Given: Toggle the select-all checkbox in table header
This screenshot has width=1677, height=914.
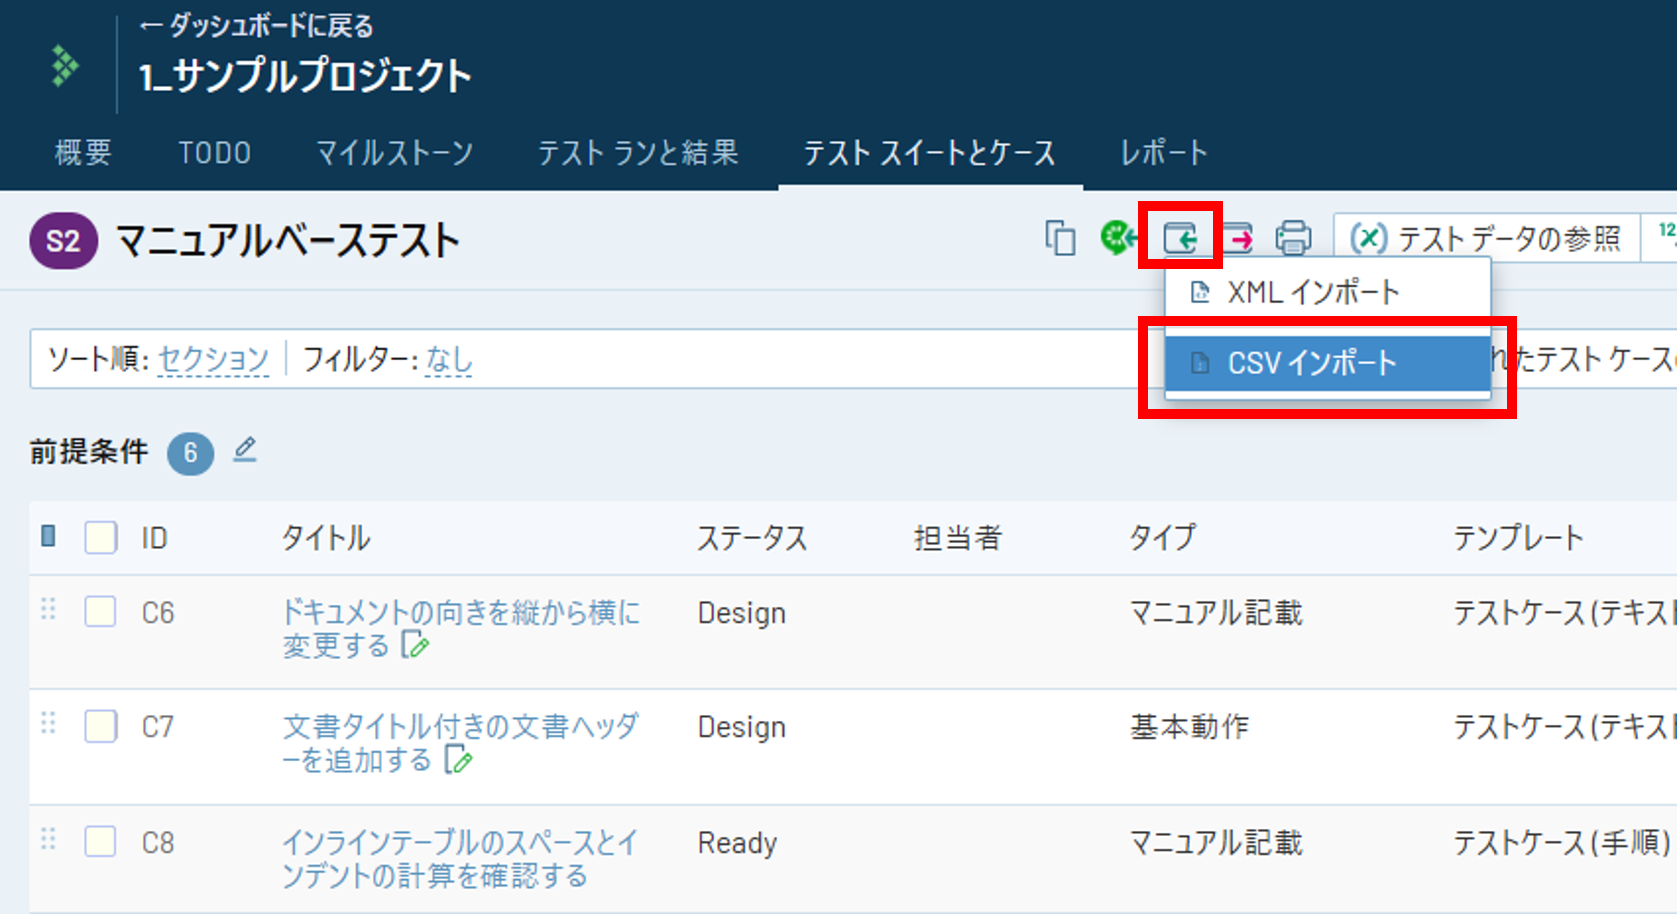Looking at the screenshot, I should pyautogui.click(x=100, y=538).
